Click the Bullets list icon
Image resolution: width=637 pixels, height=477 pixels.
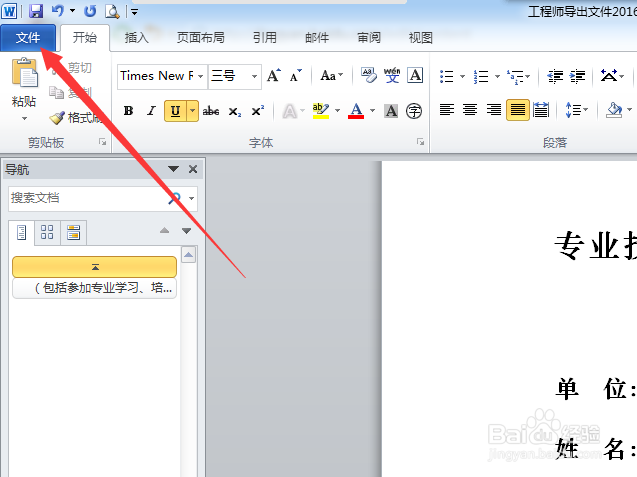pyautogui.click(x=447, y=76)
